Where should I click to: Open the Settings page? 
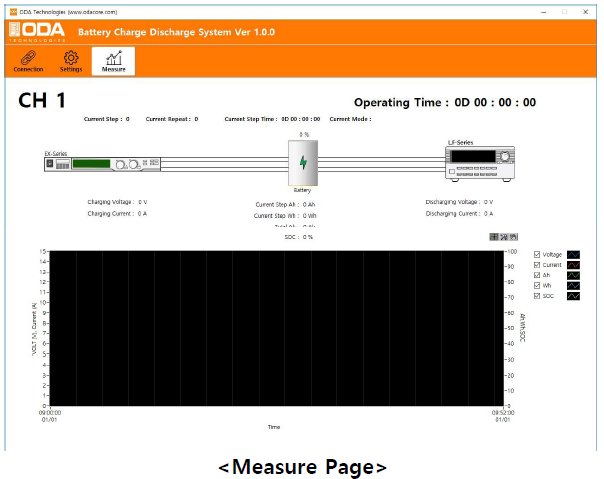(71, 62)
